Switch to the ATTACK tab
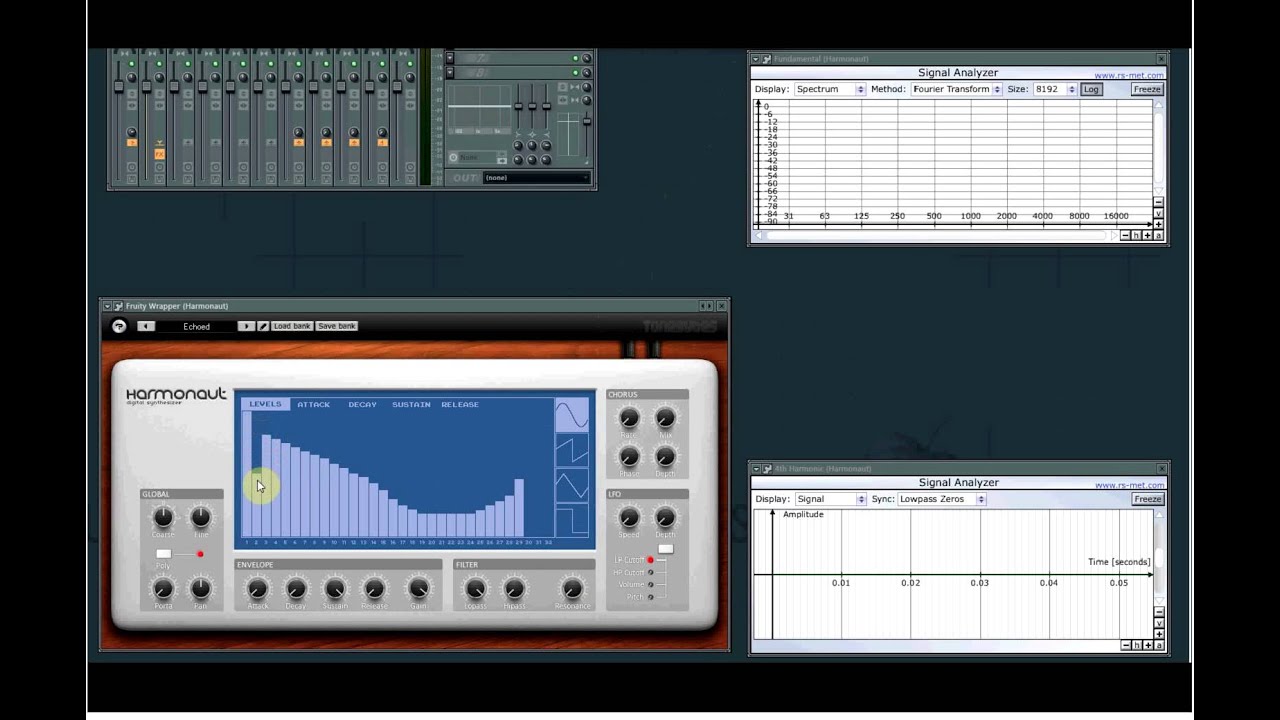 (x=313, y=404)
